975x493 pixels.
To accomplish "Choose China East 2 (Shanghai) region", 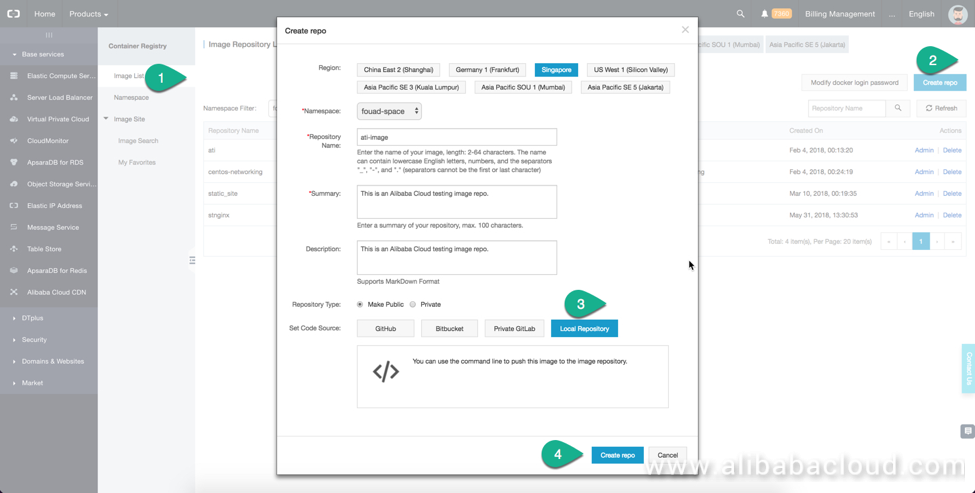I will coord(398,70).
